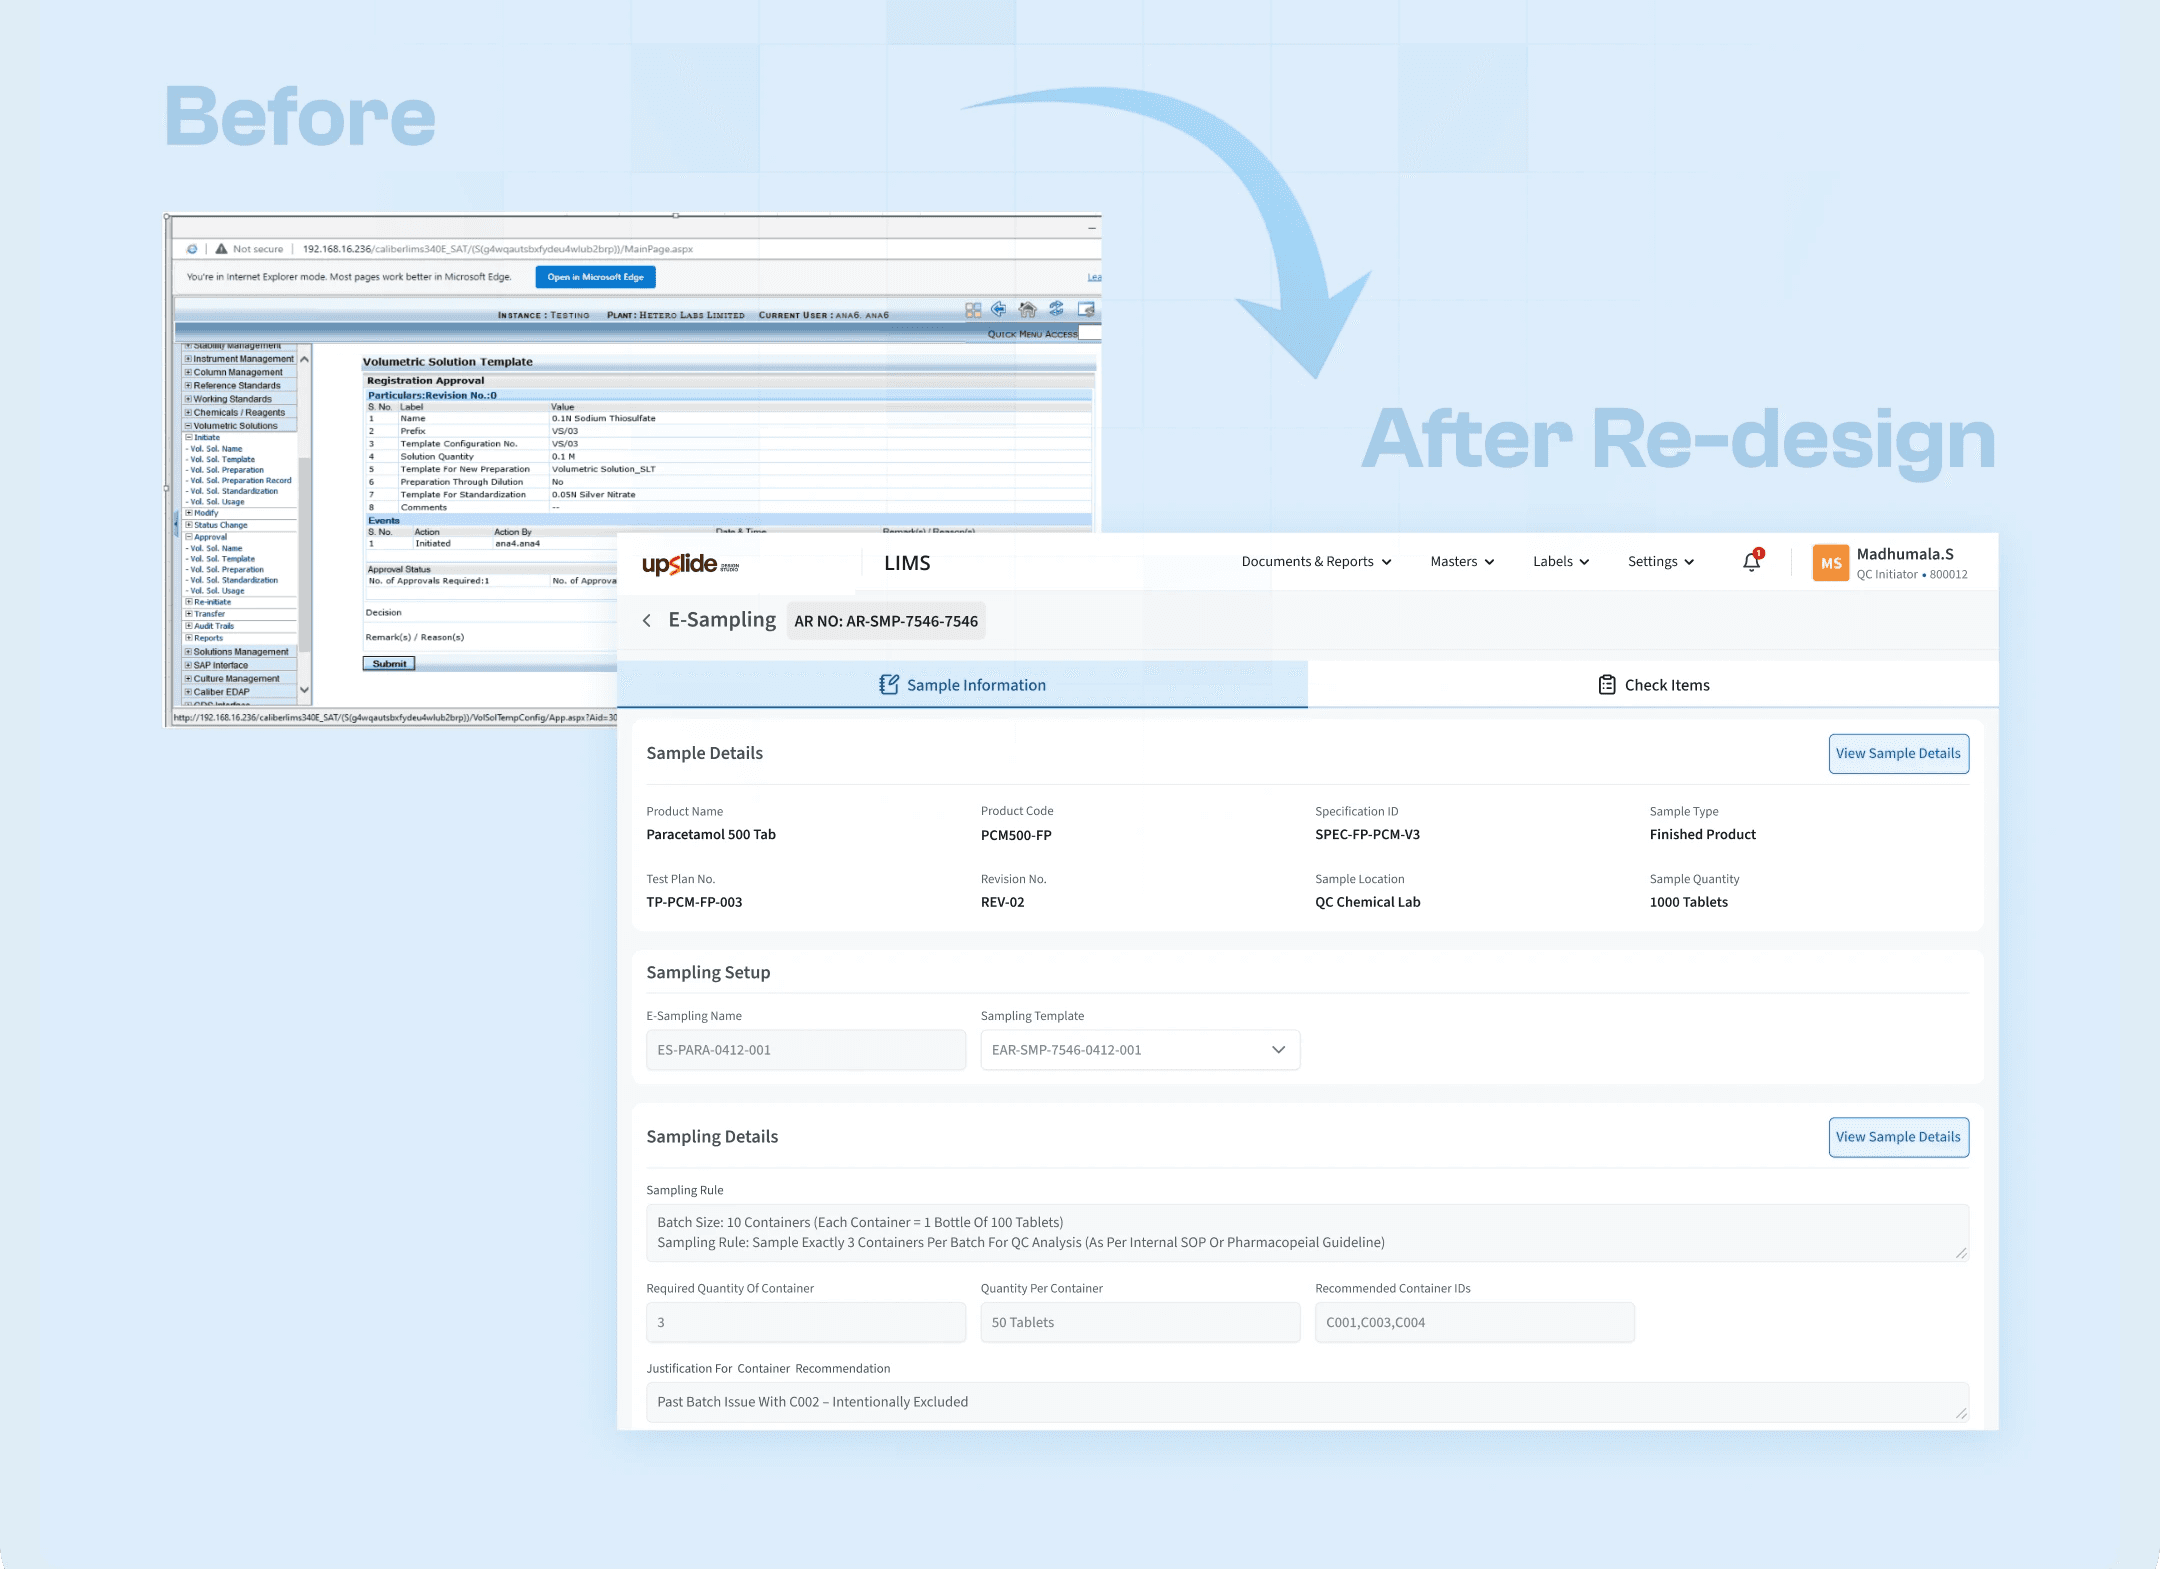Click the back chevron beside E-Sampling

tap(646, 620)
